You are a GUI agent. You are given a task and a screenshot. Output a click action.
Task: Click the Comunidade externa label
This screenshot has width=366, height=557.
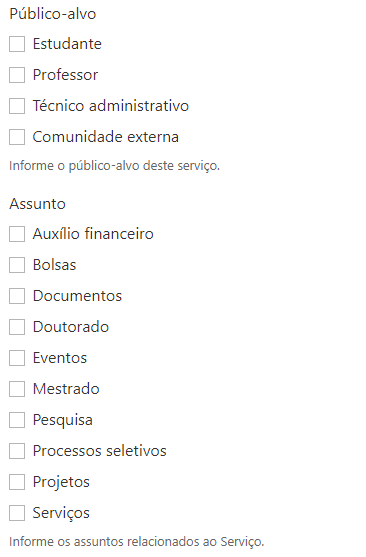tap(106, 137)
